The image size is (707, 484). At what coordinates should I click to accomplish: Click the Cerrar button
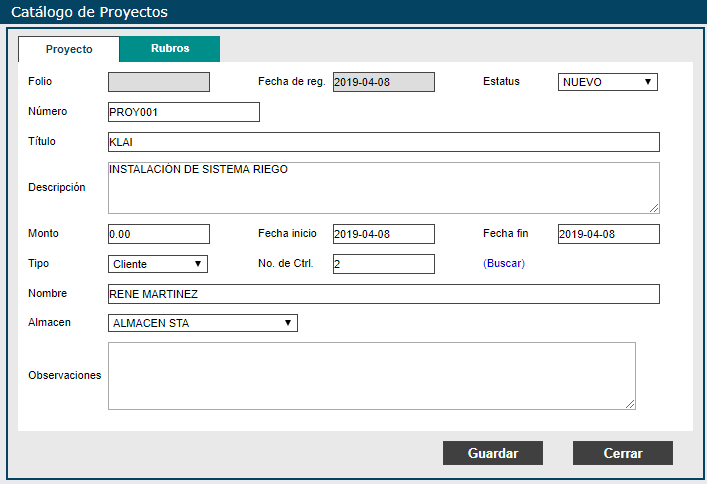622,453
